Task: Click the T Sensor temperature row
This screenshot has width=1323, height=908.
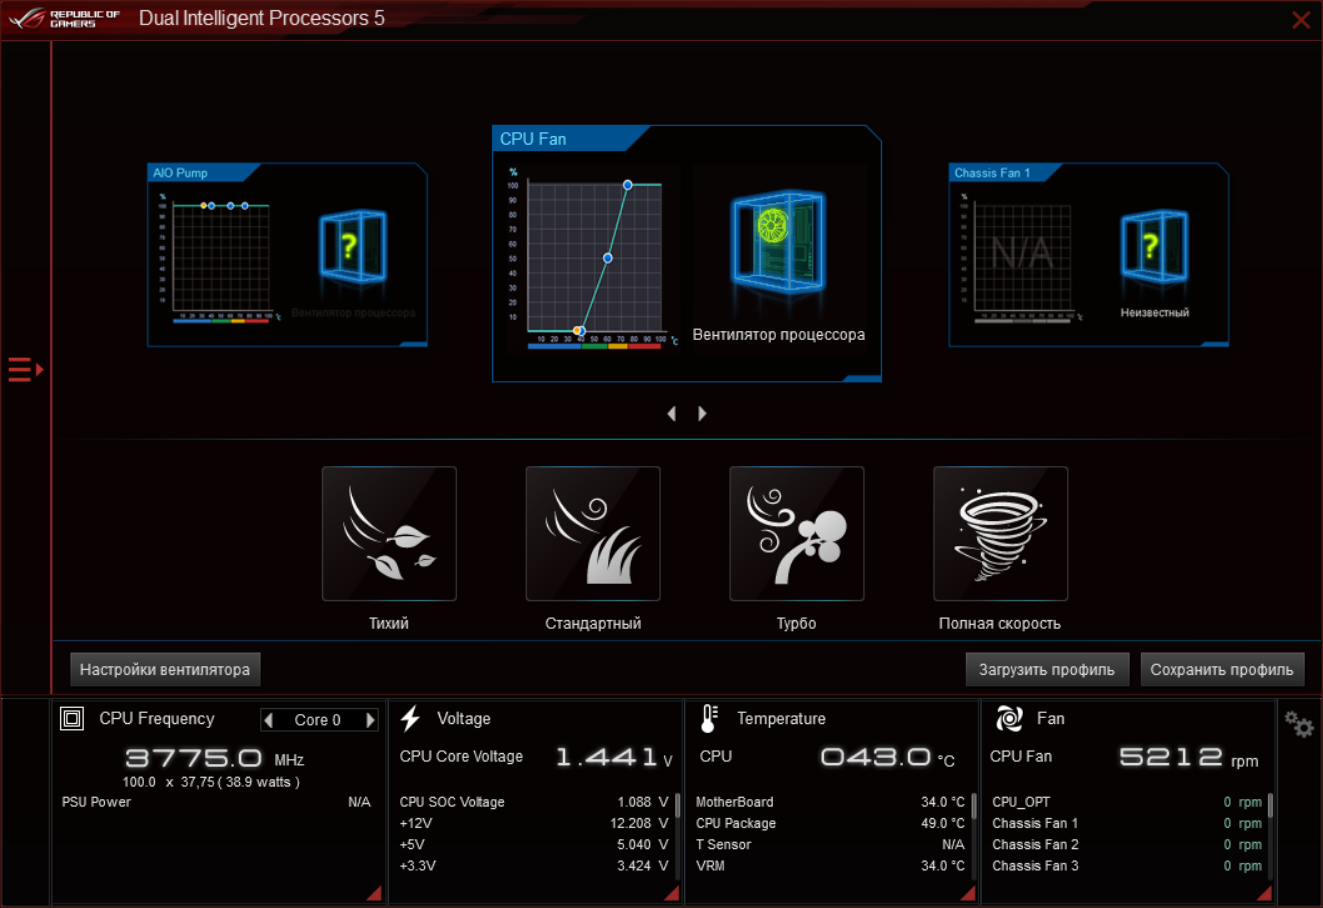Action: point(831,844)
